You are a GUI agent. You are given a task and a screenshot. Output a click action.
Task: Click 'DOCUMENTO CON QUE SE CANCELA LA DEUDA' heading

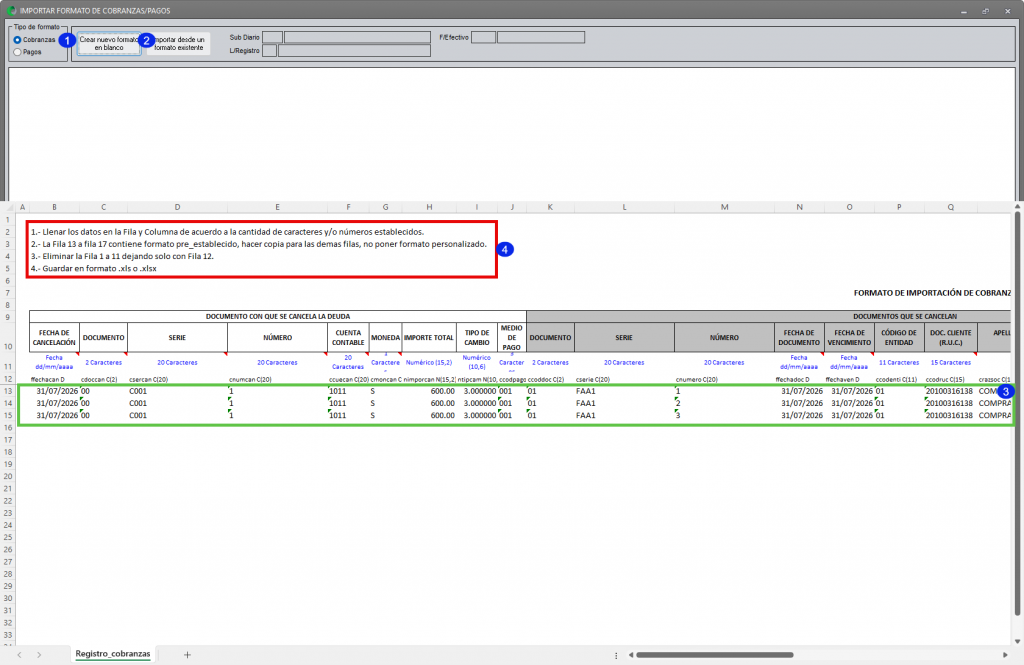[x=278, y=316]
